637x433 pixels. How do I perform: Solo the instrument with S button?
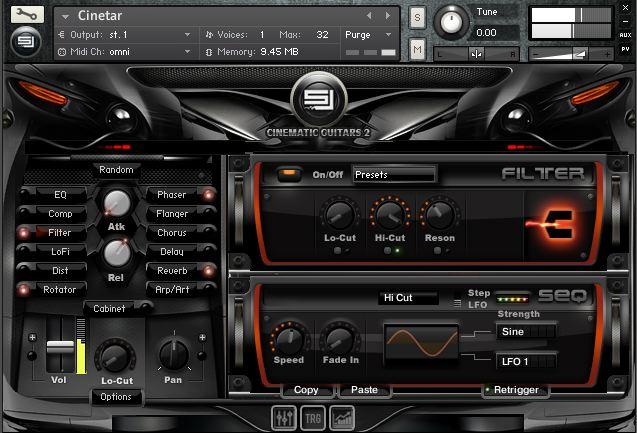417,20
